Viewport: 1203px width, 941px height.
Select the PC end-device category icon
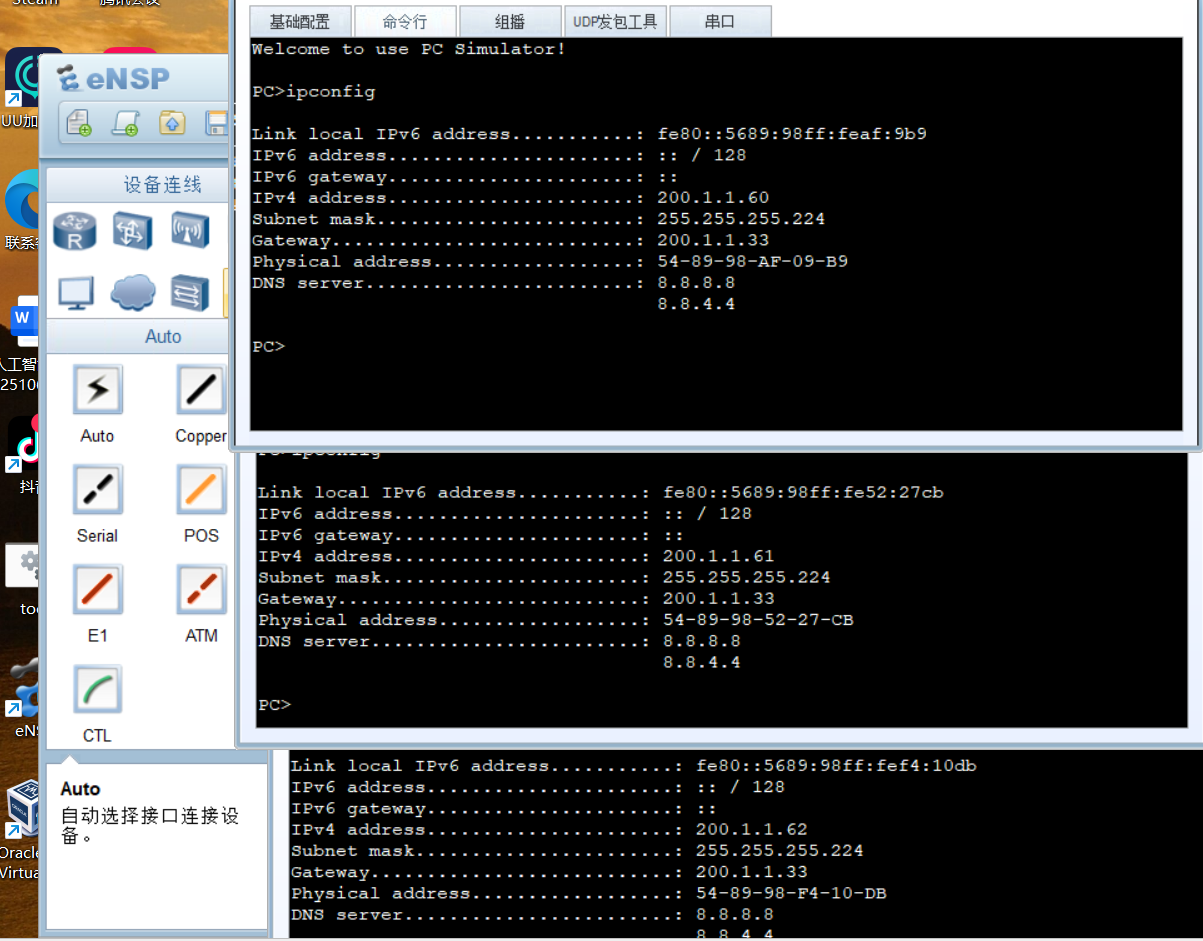click(75, 293)
